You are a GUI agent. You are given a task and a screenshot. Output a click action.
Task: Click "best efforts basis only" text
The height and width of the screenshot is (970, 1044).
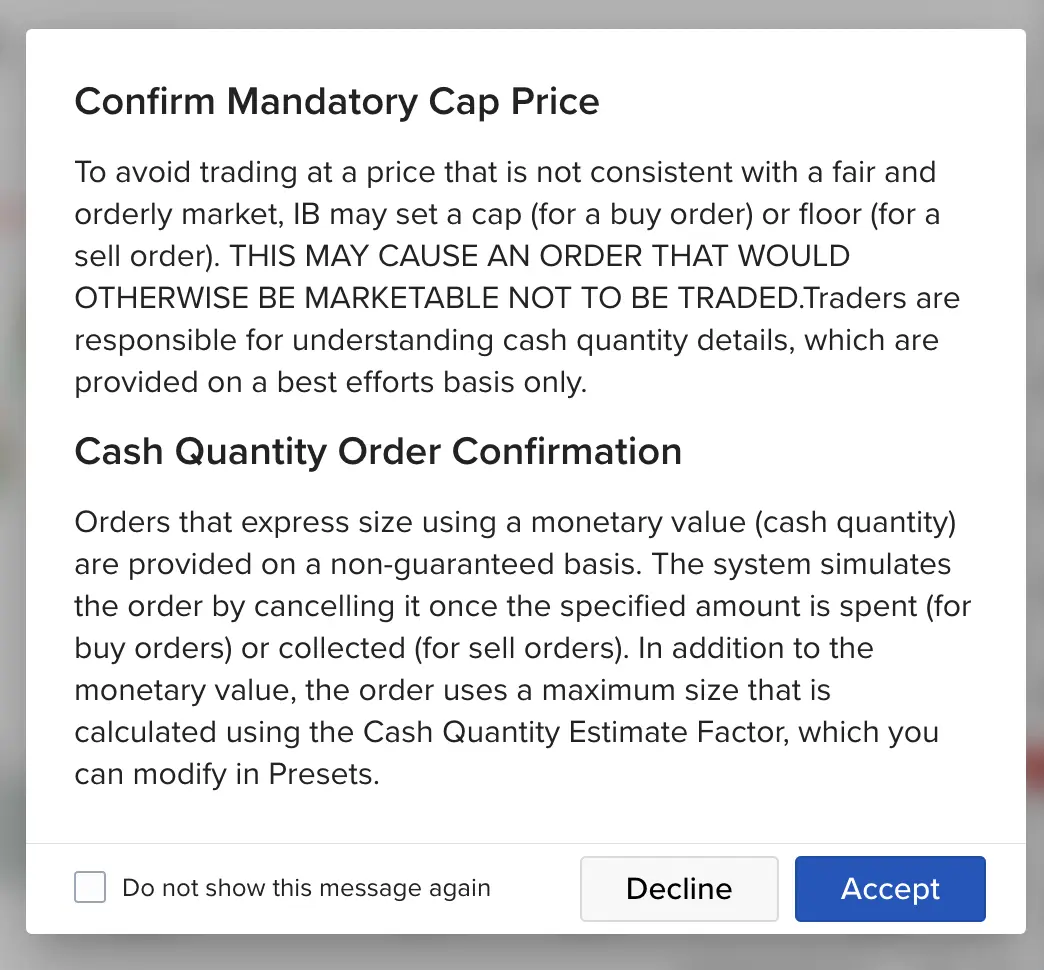point(431,382)
